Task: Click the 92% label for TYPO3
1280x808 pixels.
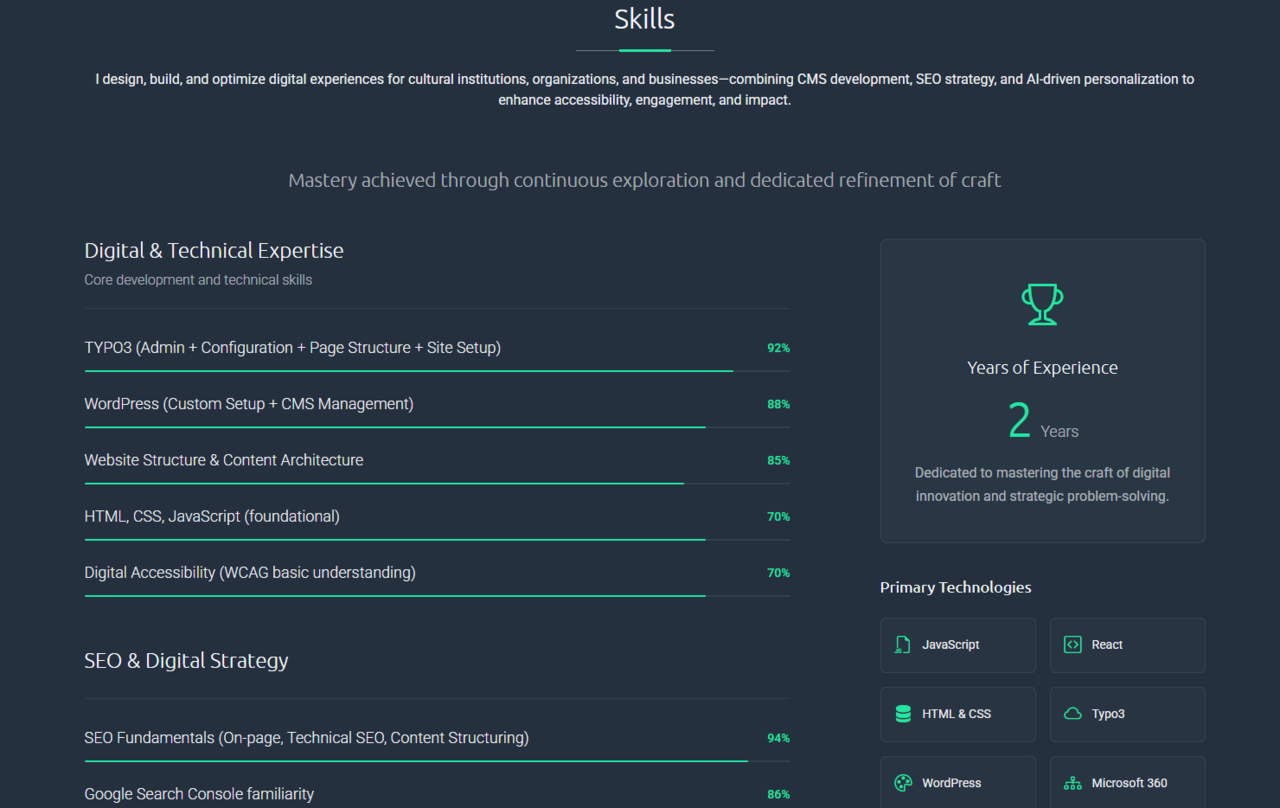Action: click(x=778, y=348)
